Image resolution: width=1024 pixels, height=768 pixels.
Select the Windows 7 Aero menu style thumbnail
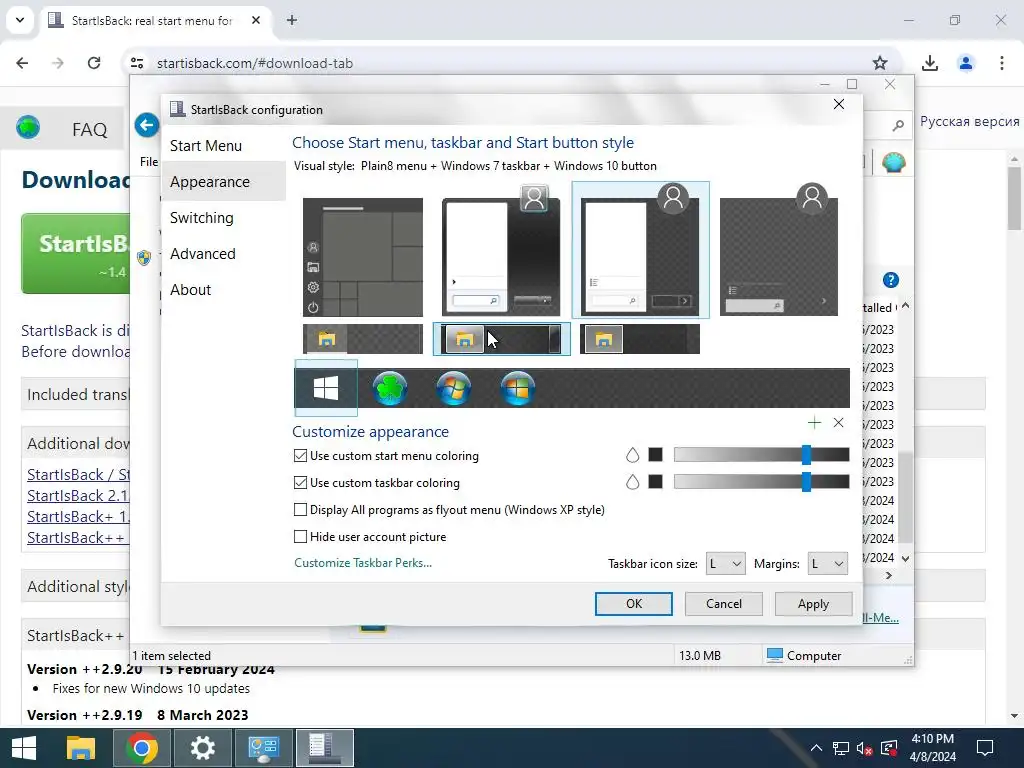coord(501,251)
